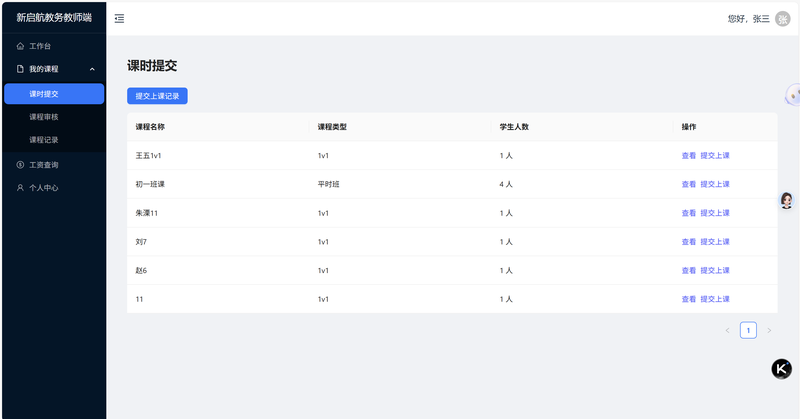Go to previous page arrow
800x419 pixels.
(728, 331)
